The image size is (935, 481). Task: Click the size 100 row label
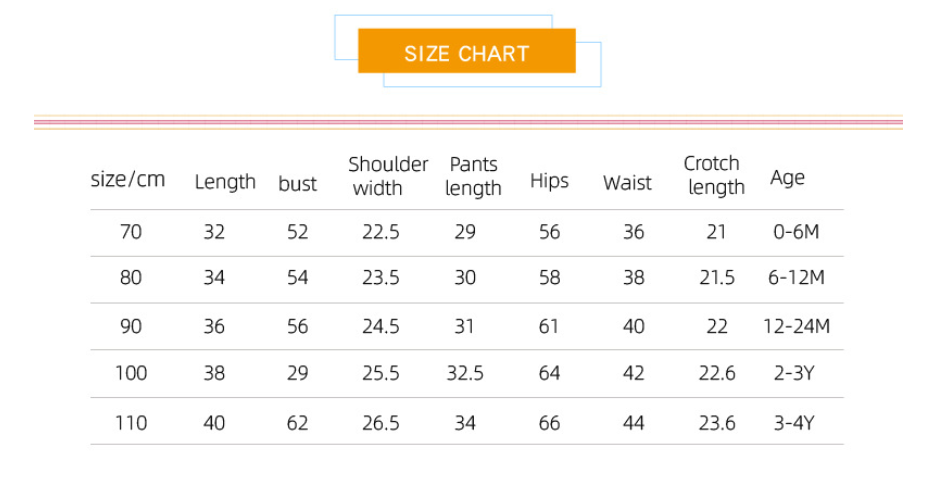(x=131, y=373)
